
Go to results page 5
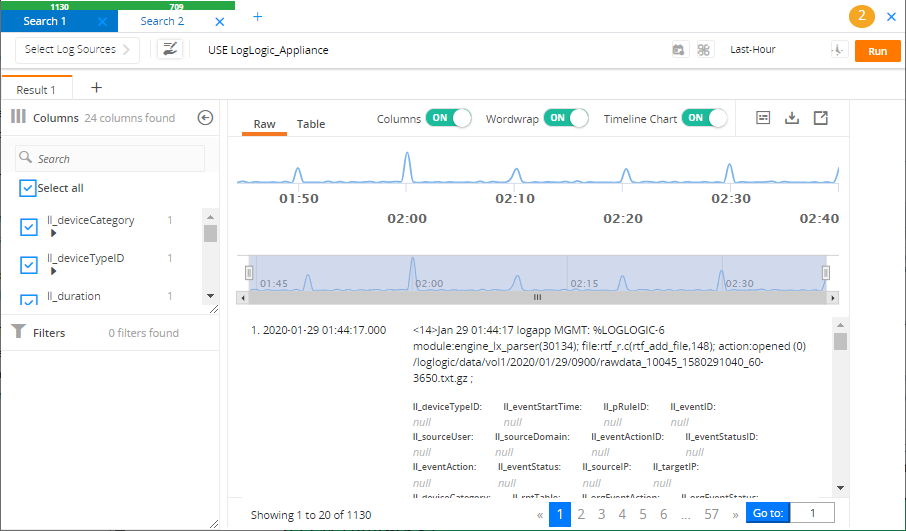coord(643,514)
